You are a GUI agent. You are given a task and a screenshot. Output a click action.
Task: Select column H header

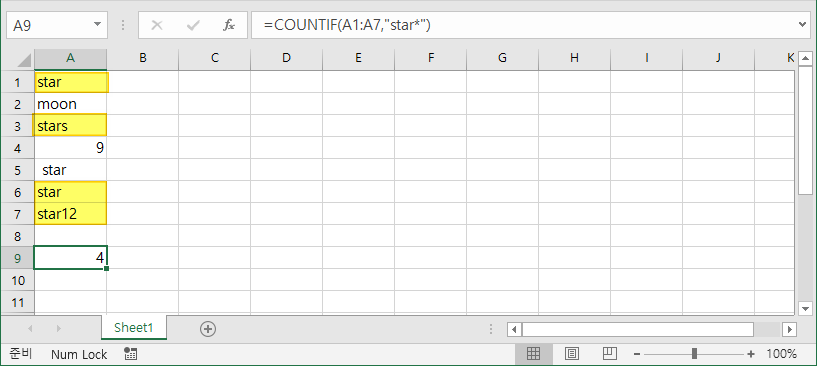[x=574, y=58]
